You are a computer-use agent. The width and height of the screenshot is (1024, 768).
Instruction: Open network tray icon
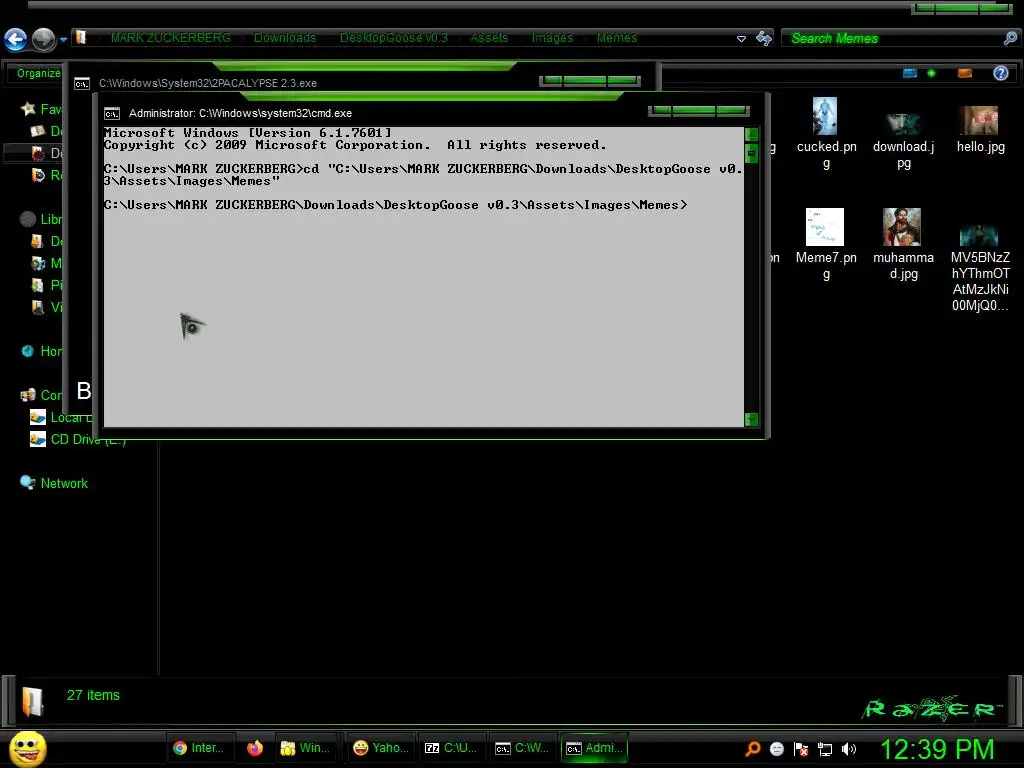click(825, 750)
